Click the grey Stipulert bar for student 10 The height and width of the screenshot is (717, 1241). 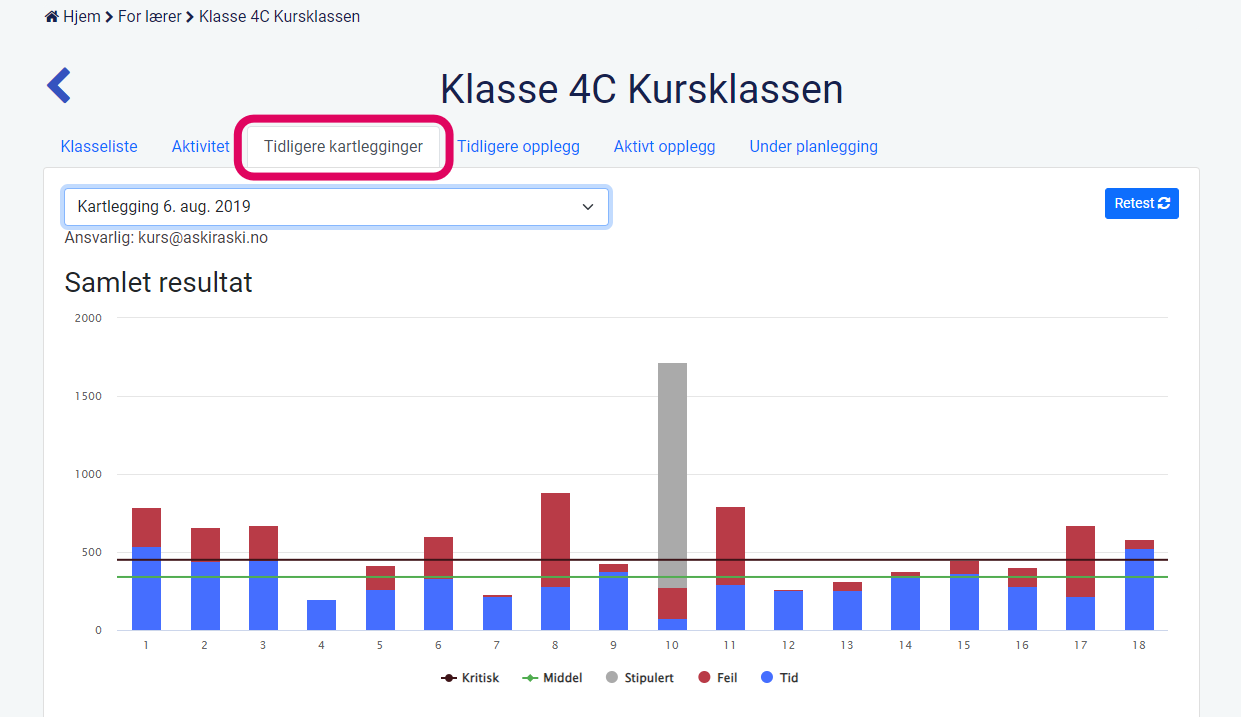pyautogui.click(x=672, y=470)
